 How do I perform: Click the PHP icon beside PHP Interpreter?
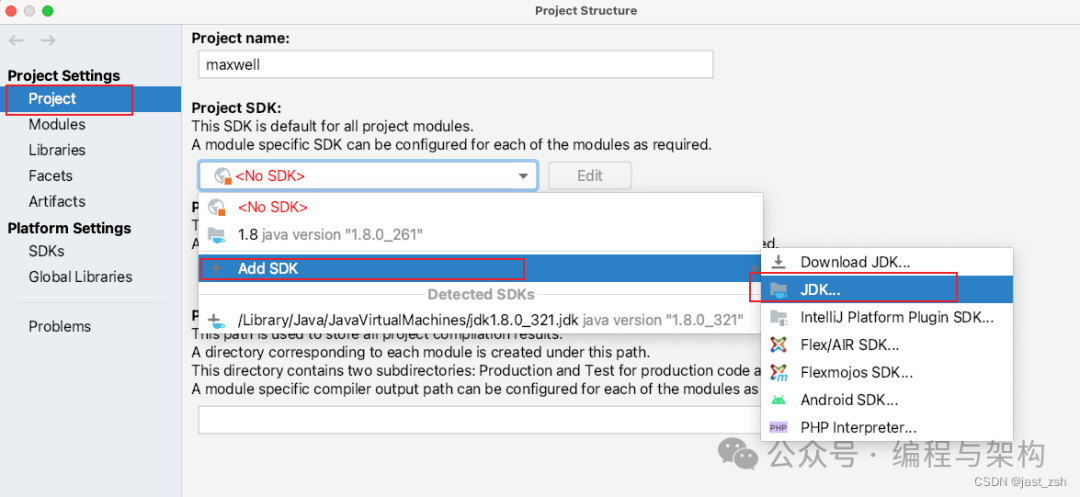[778, 427]
